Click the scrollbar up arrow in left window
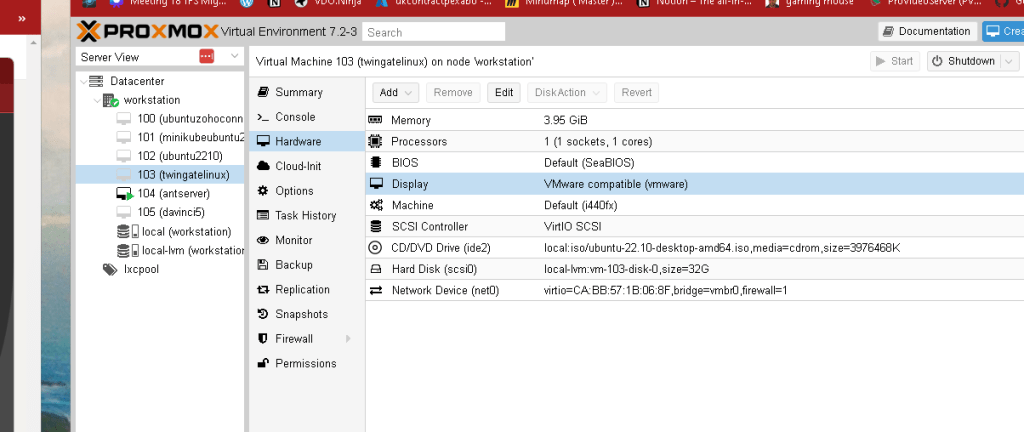This screenshot has width=1024, height=432. pos(34,42)
